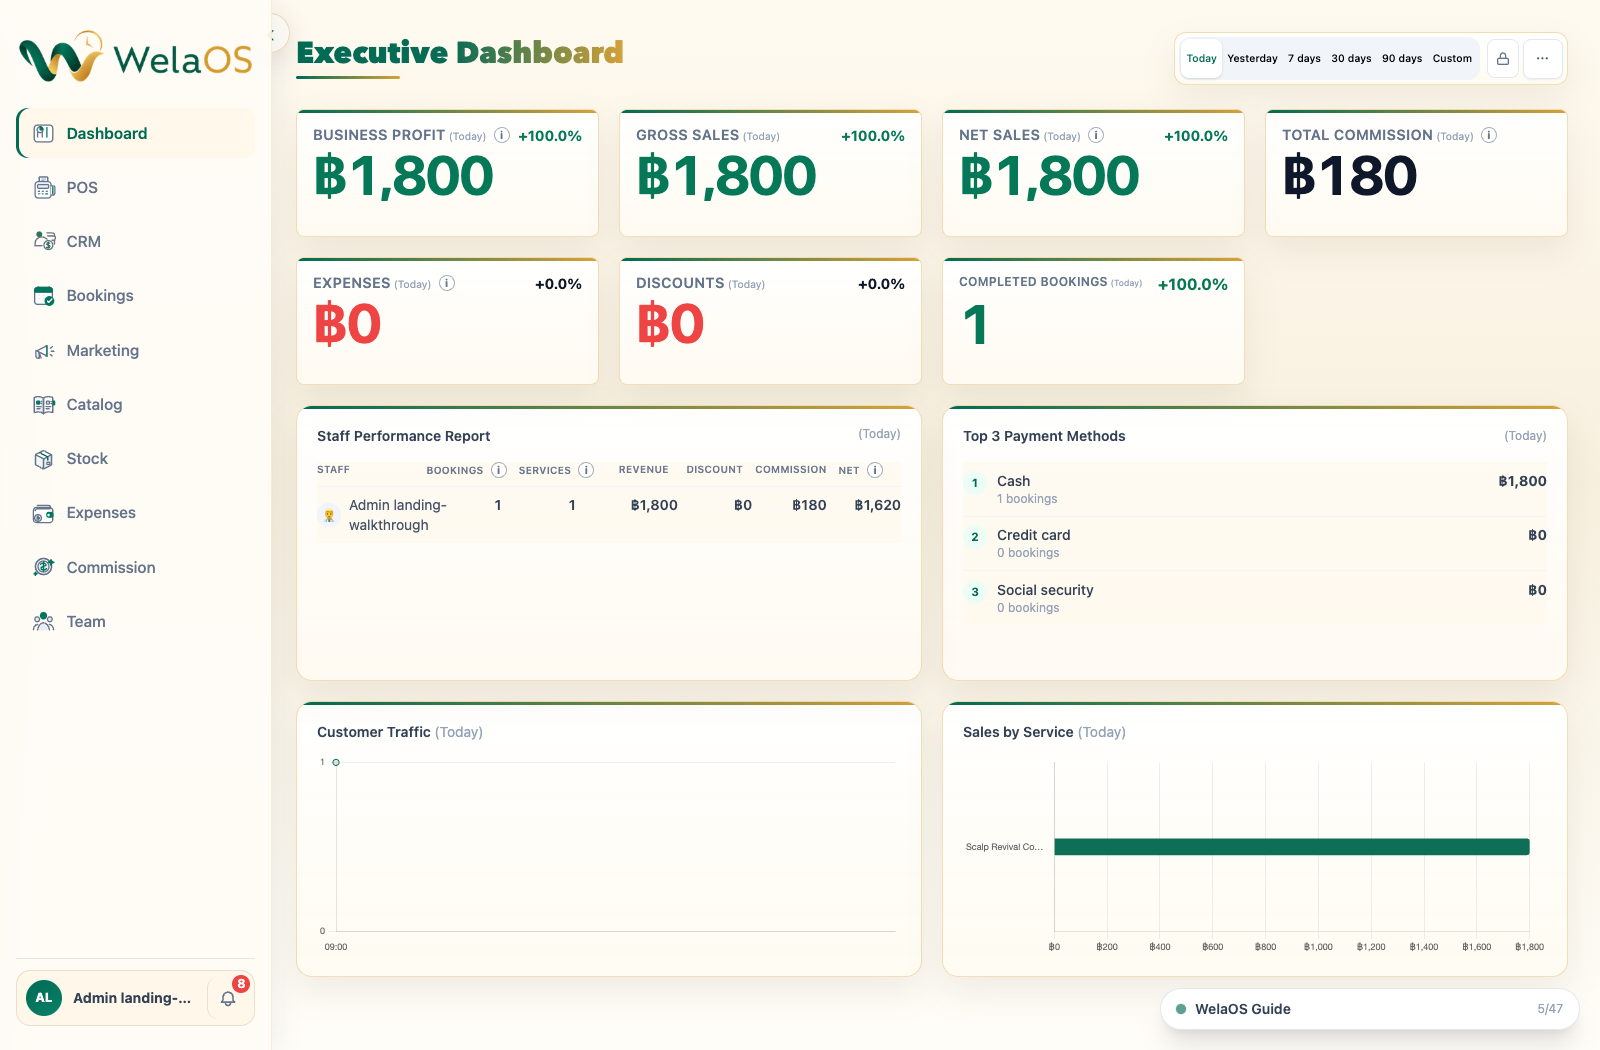Screen dimensions: 1600x1050
Task: Click the Bookings column info icon
Action: tap(499, 470)
